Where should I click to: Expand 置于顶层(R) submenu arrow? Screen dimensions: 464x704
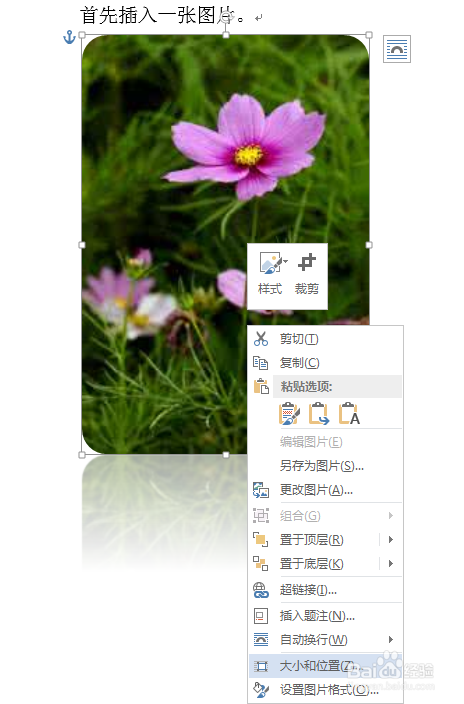(x=391, y=539)
